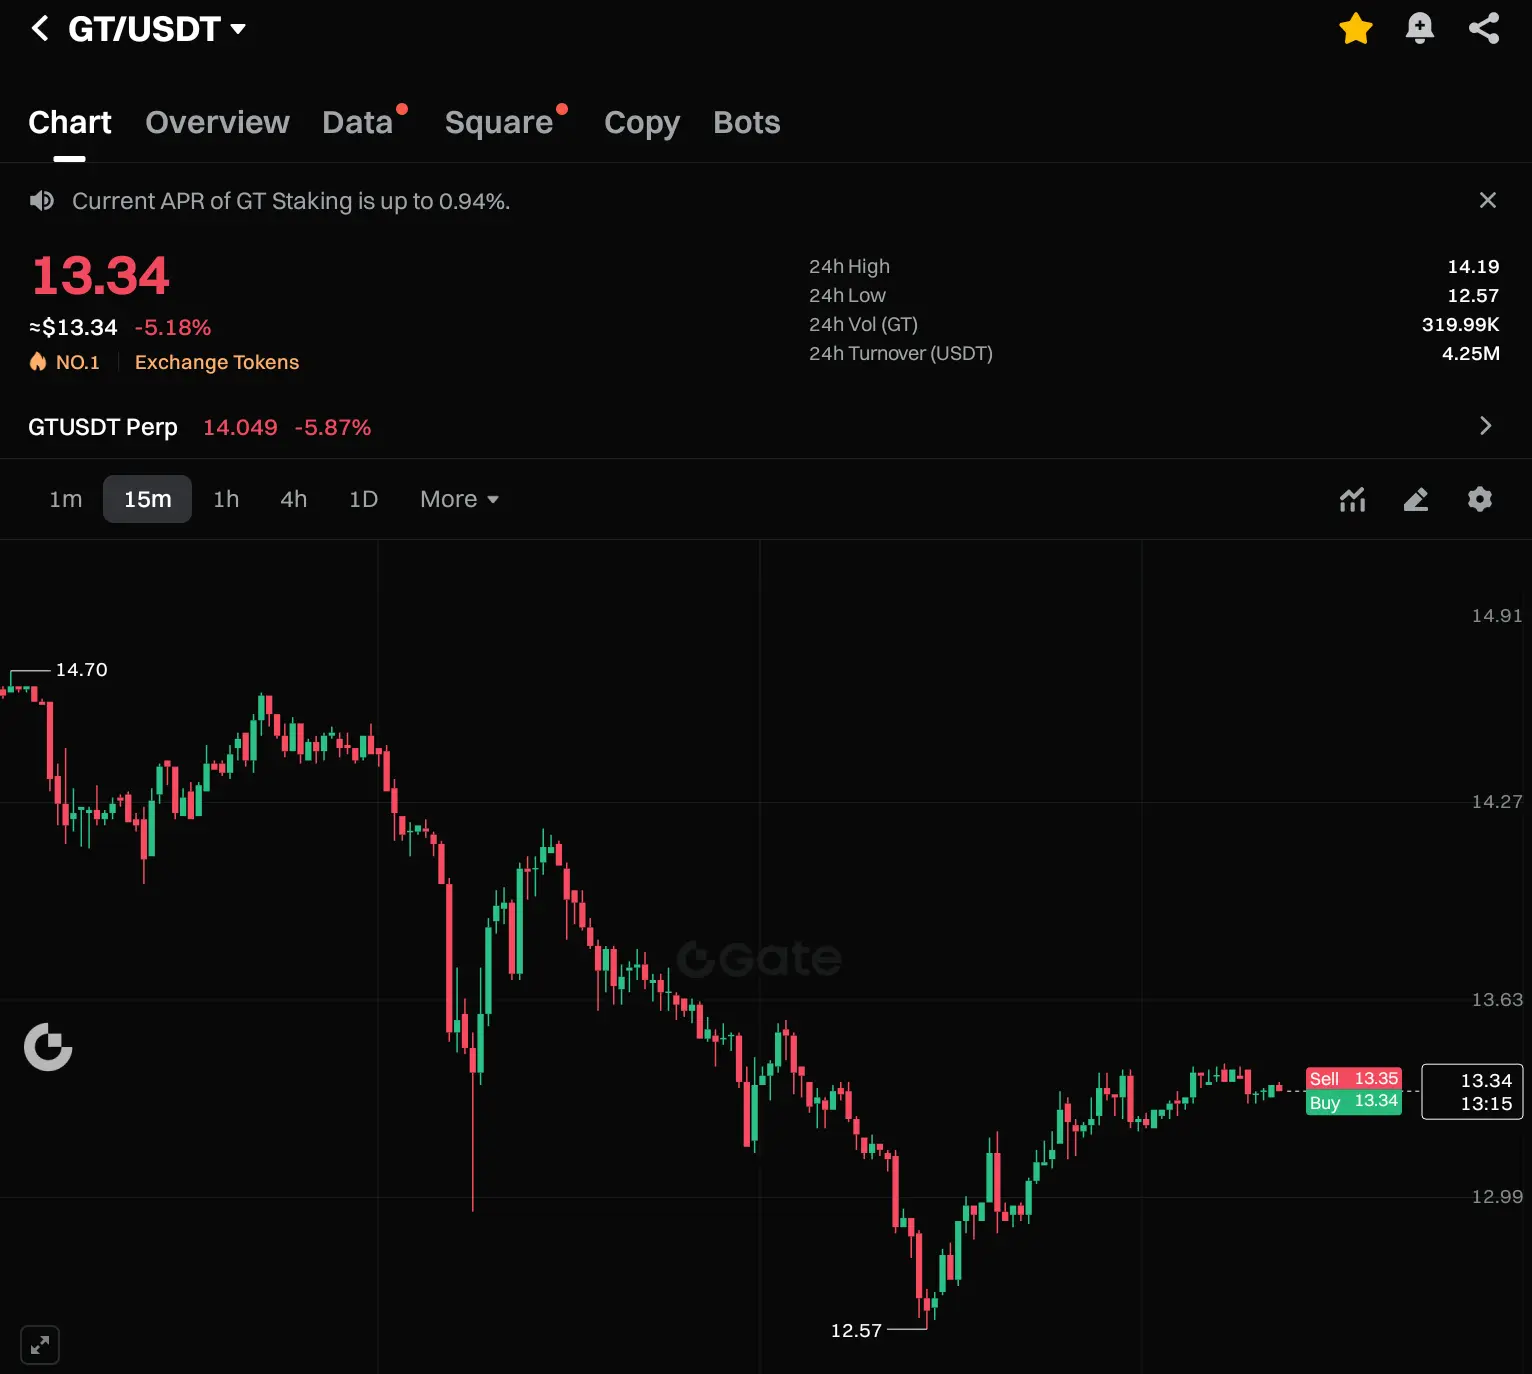
Task: Tap the 12.57 low marker on chart
Action: coord(856,1330)
